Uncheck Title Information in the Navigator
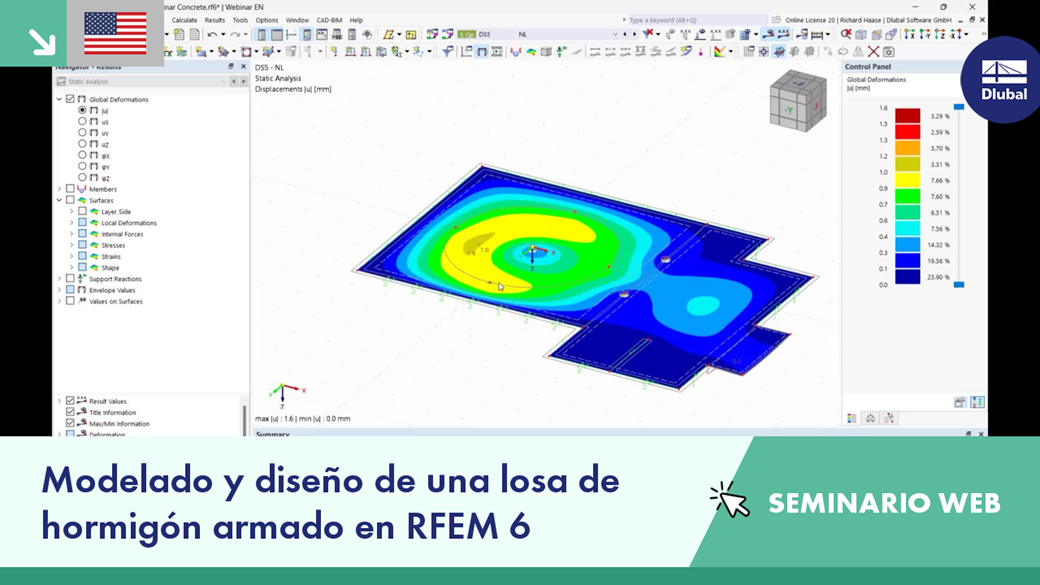 (x=69, y=412)
